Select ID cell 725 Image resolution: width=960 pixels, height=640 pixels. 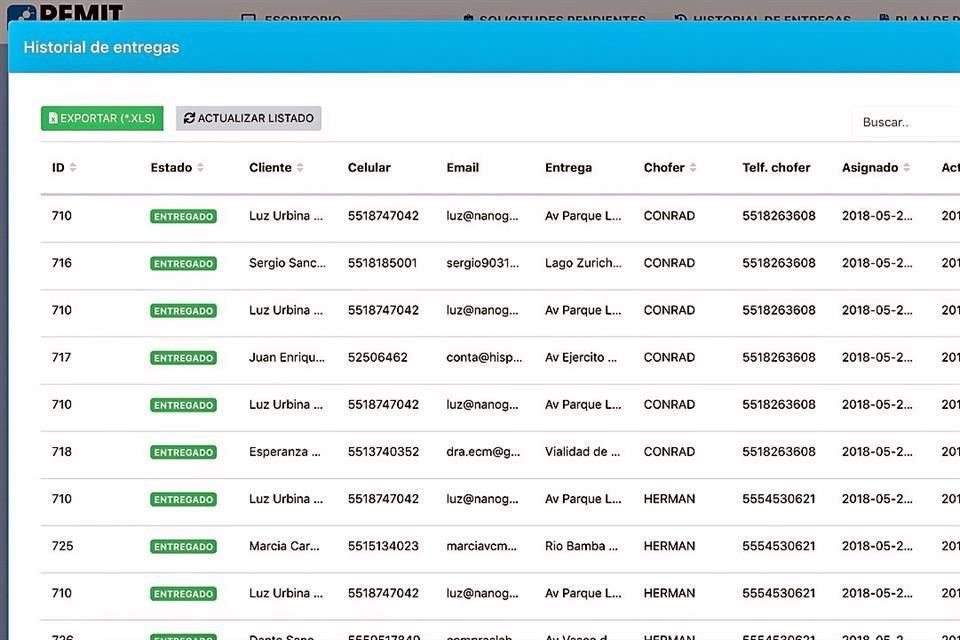[x=62, y=546]
